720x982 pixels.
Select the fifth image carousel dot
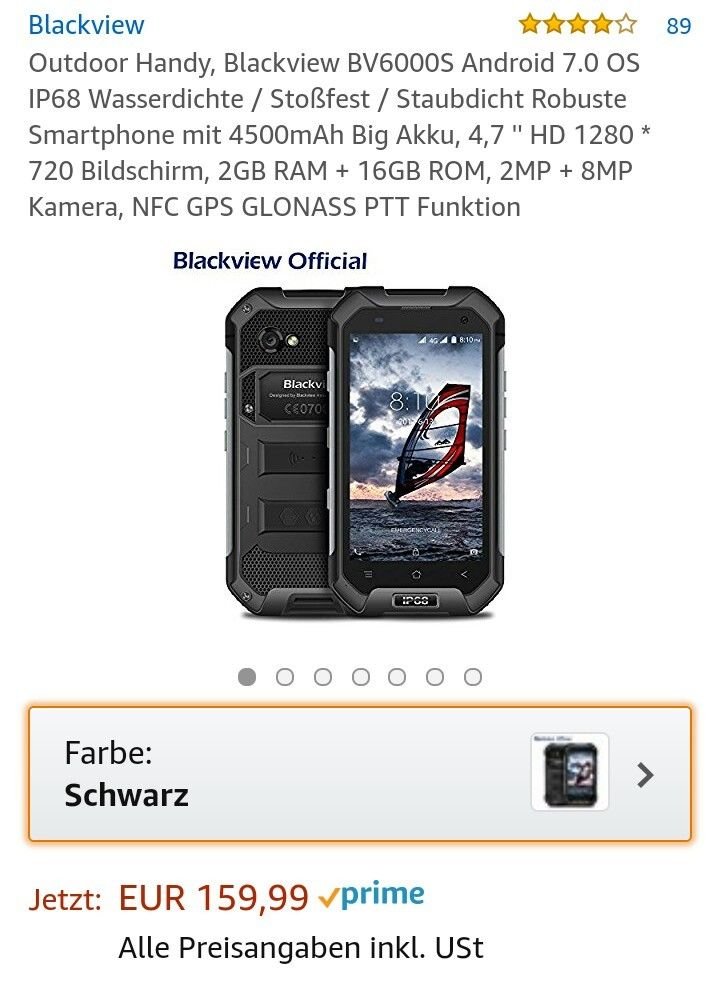point(397,676)
